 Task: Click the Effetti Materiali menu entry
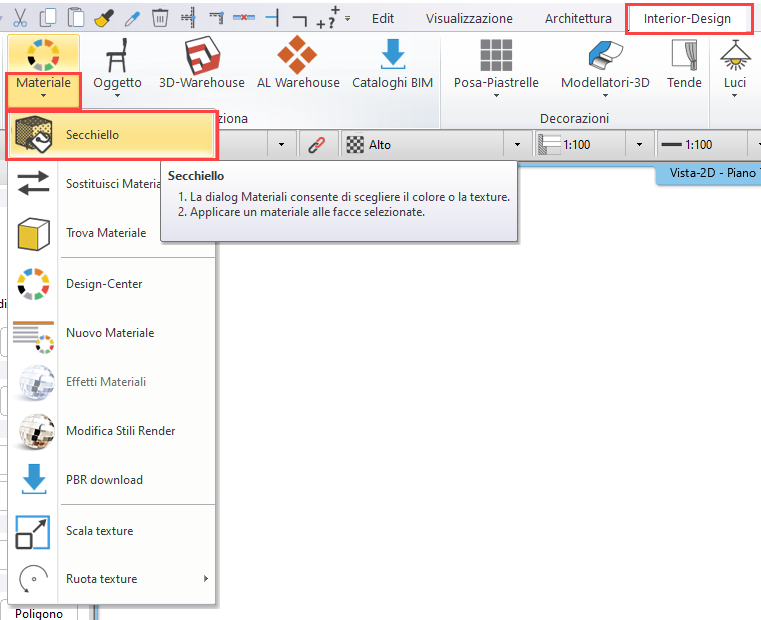click(113, 382)
